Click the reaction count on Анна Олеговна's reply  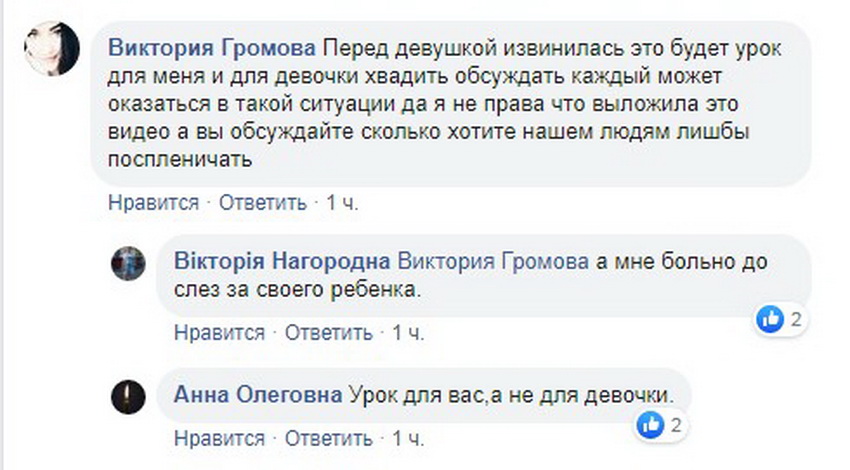click(x=677, y=427)
